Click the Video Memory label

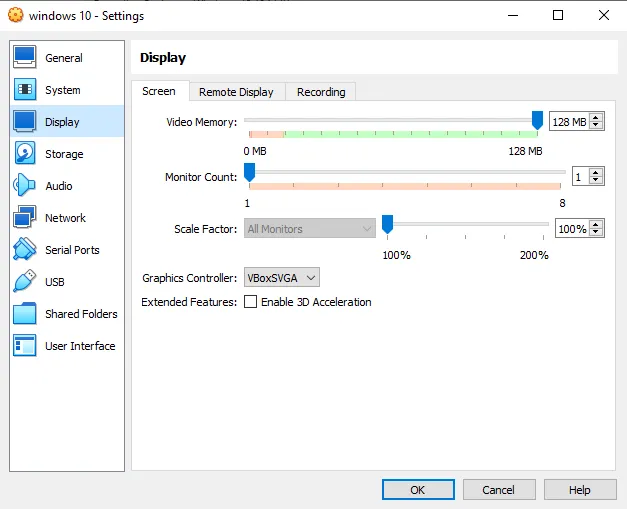(x=202, y=122)
